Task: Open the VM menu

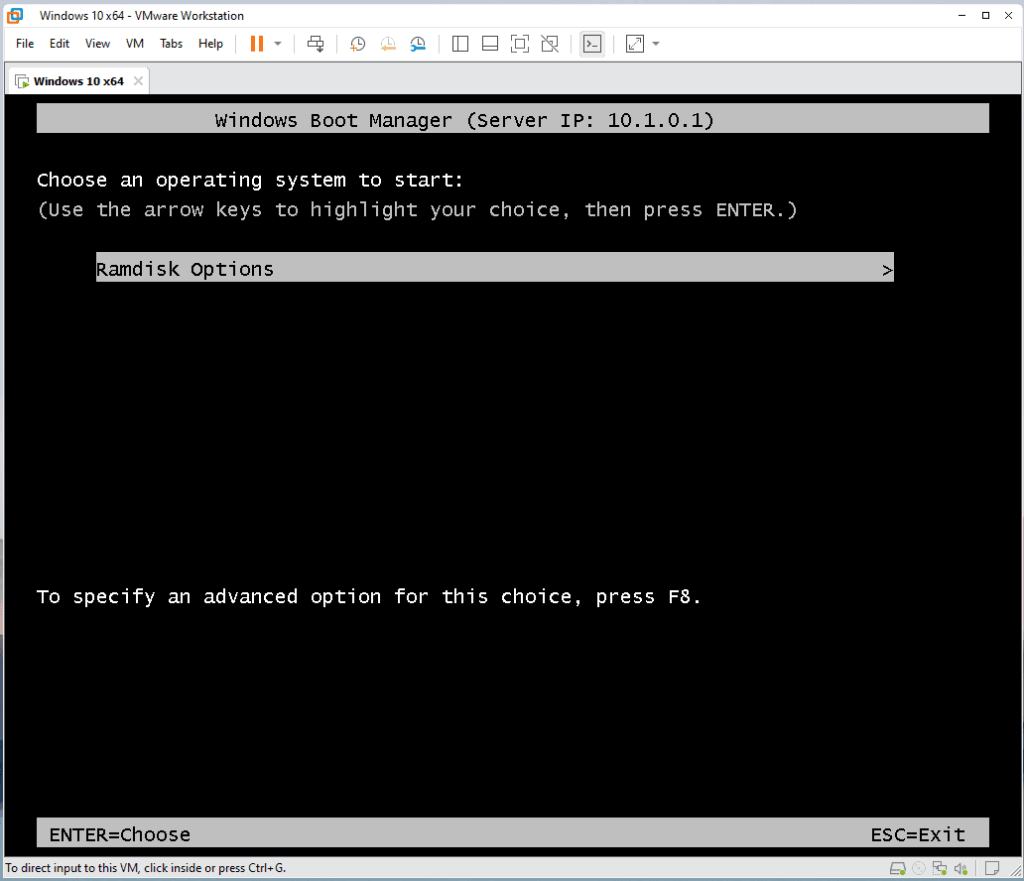Action: (x=135, y=44)
